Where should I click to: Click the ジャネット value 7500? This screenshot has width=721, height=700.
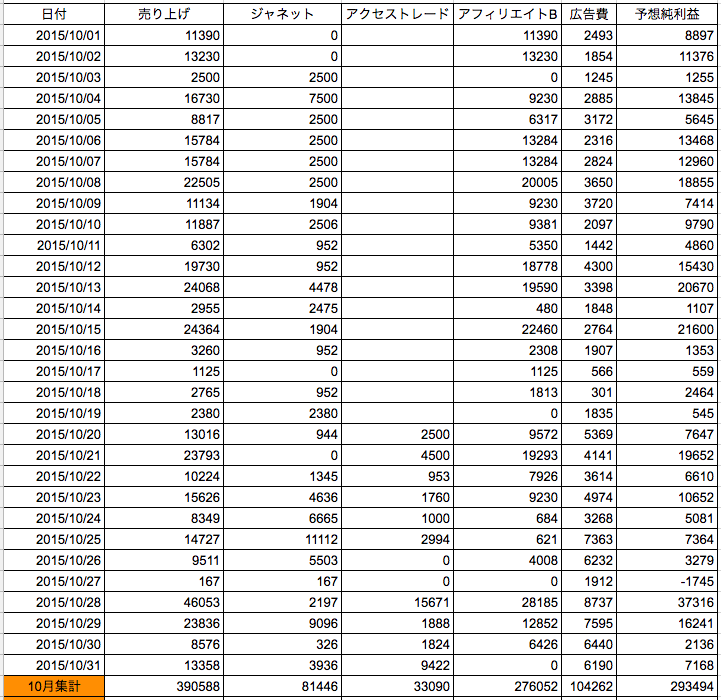point(282,98)
